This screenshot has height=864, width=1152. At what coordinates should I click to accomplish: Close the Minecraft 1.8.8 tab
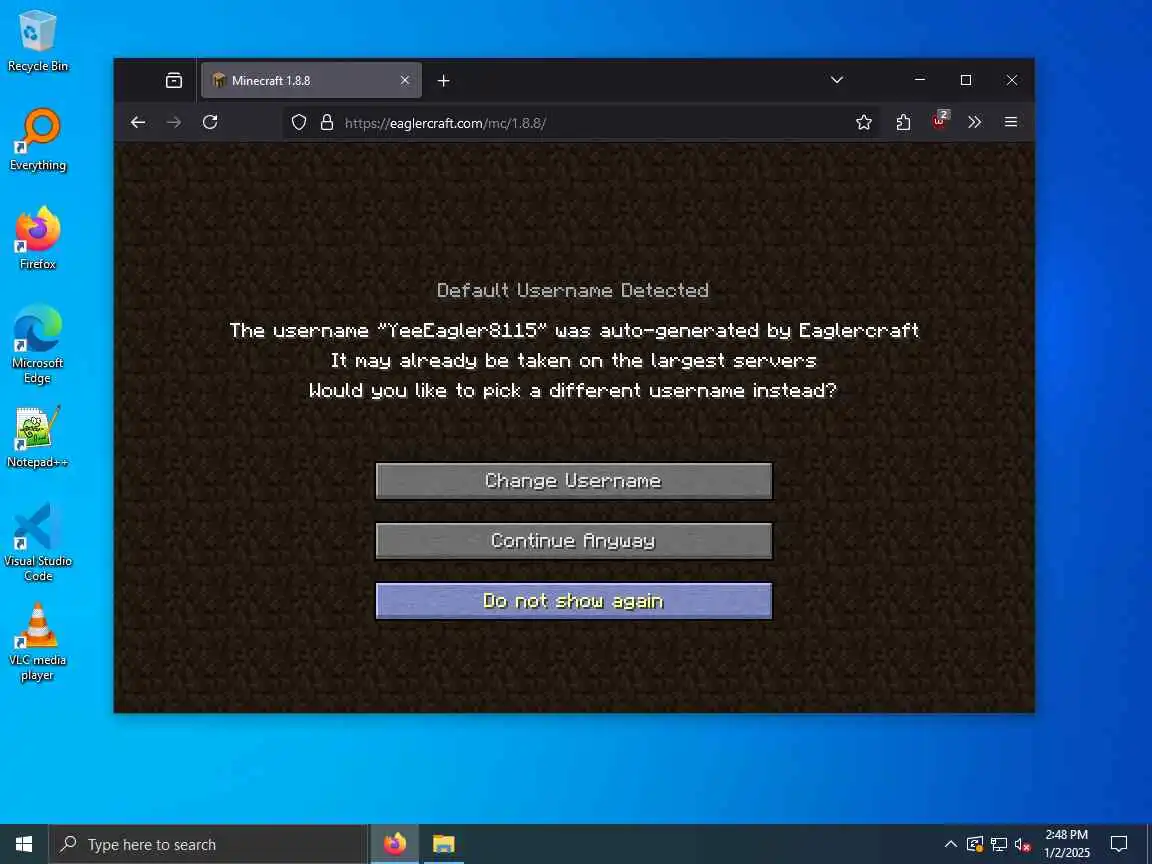(x=405, y=81)
